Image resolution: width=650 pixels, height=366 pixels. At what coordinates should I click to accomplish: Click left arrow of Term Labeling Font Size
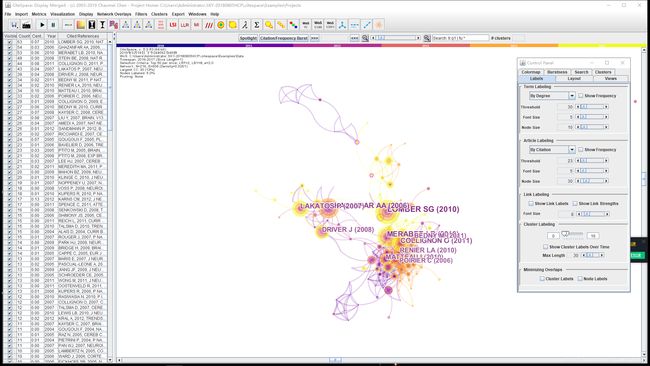[x=578, y=117]
